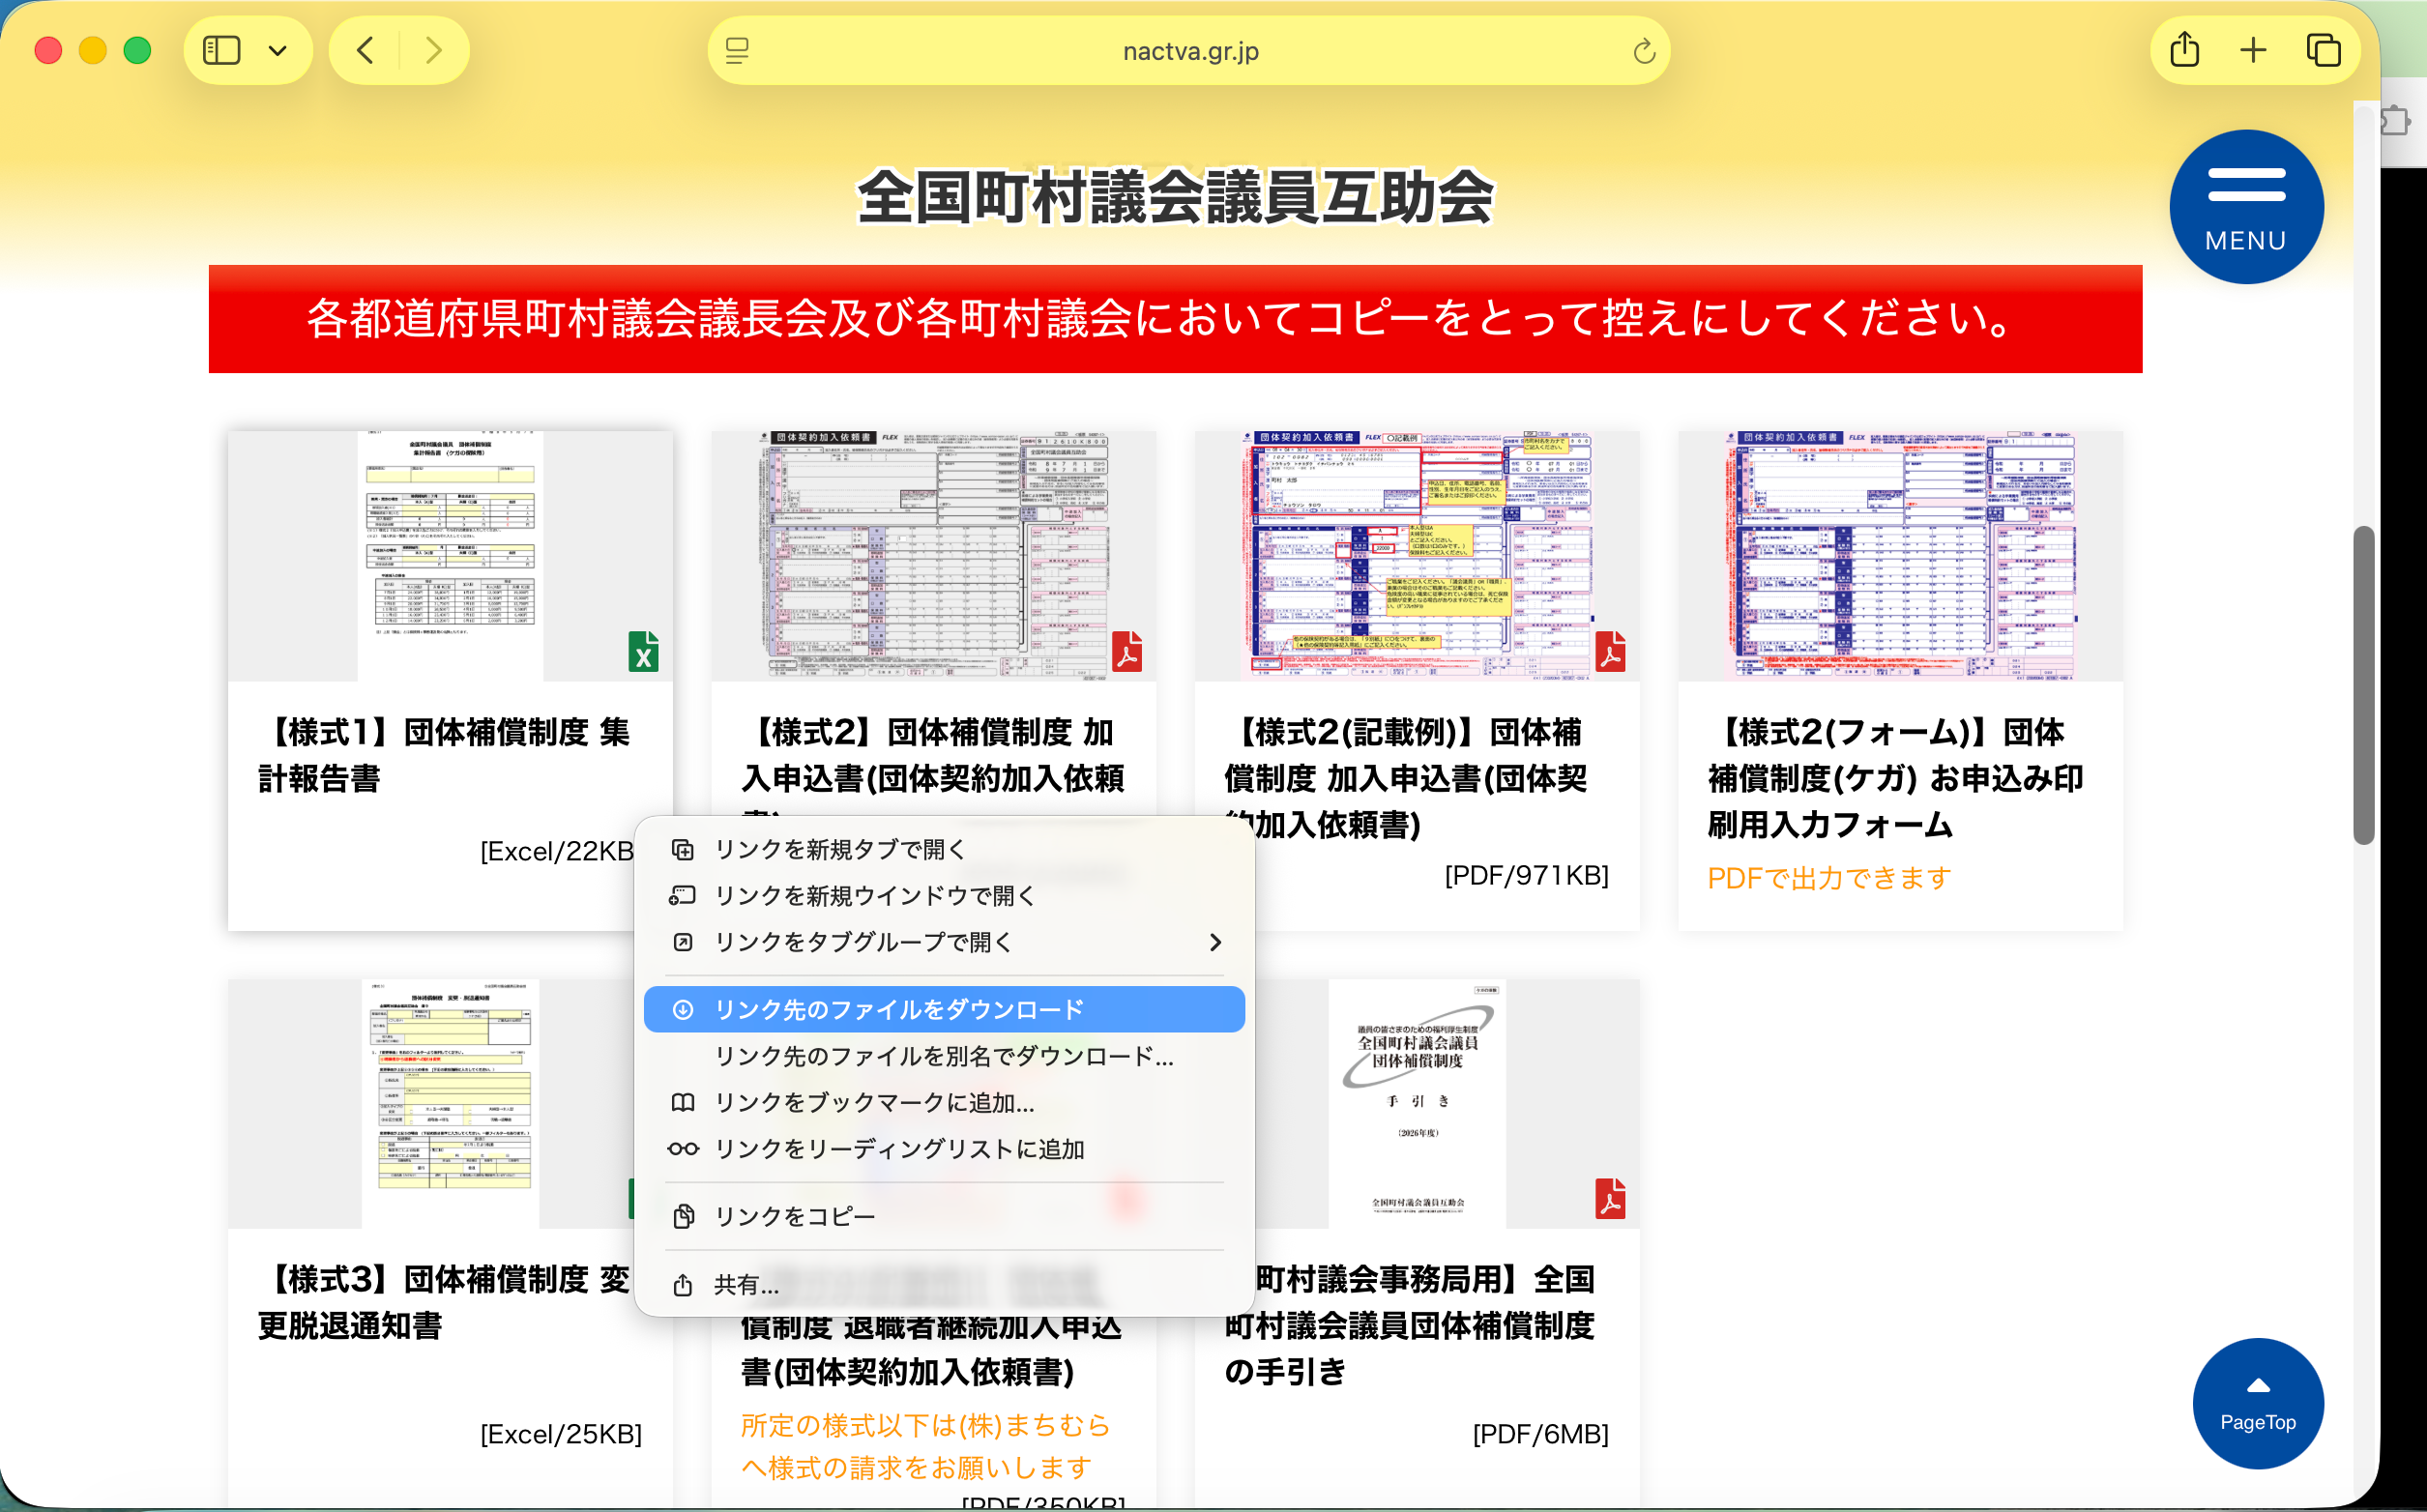Select リンクをリーディングリストに追加
Screen dimensions: 2427x1512
pos(944,1149)
